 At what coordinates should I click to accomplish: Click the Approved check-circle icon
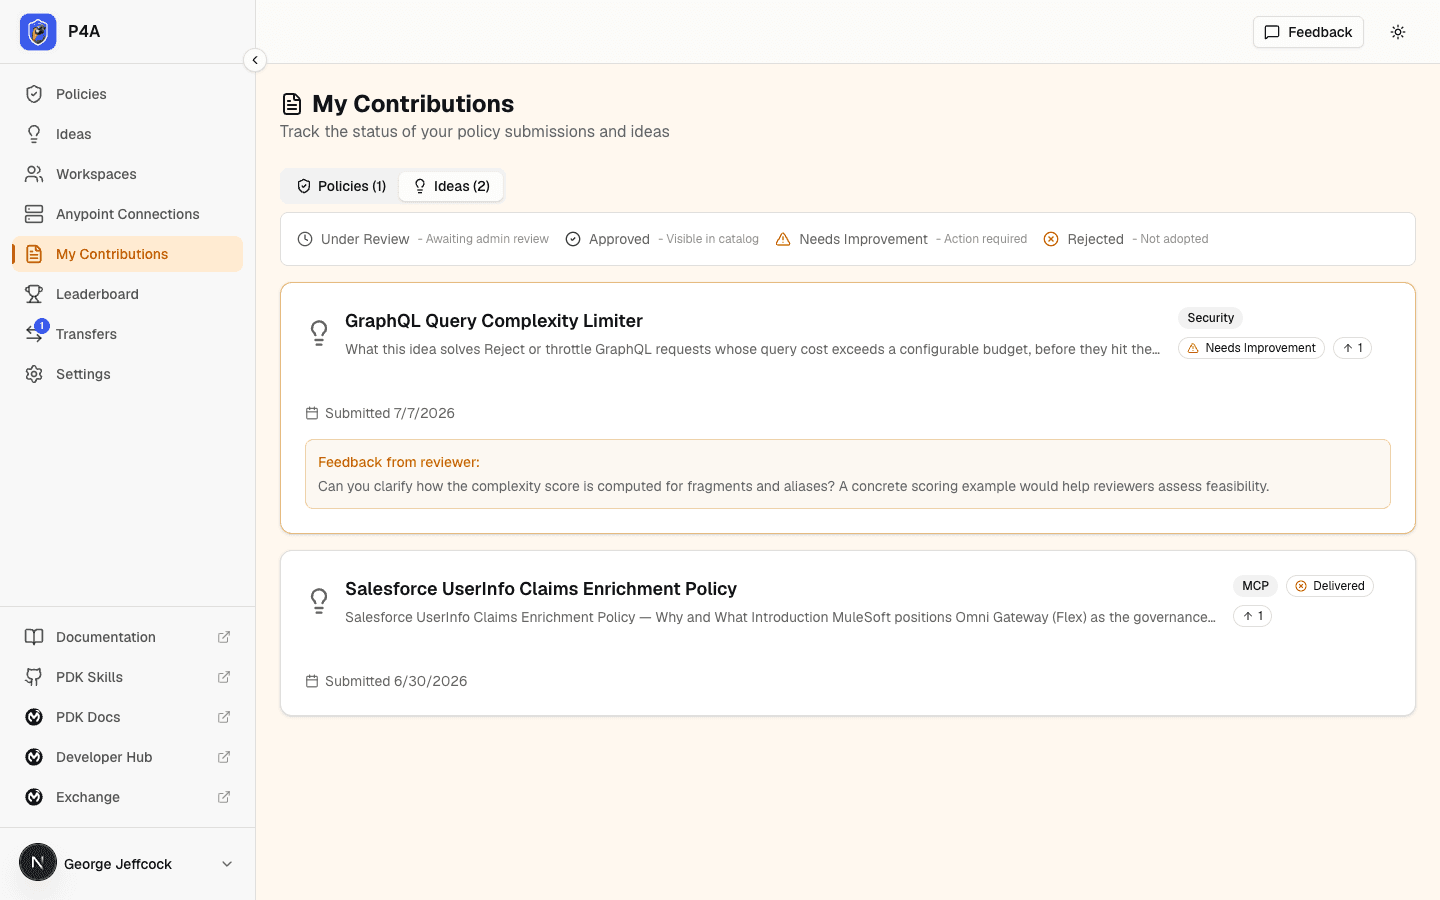(x=573, y=239)
